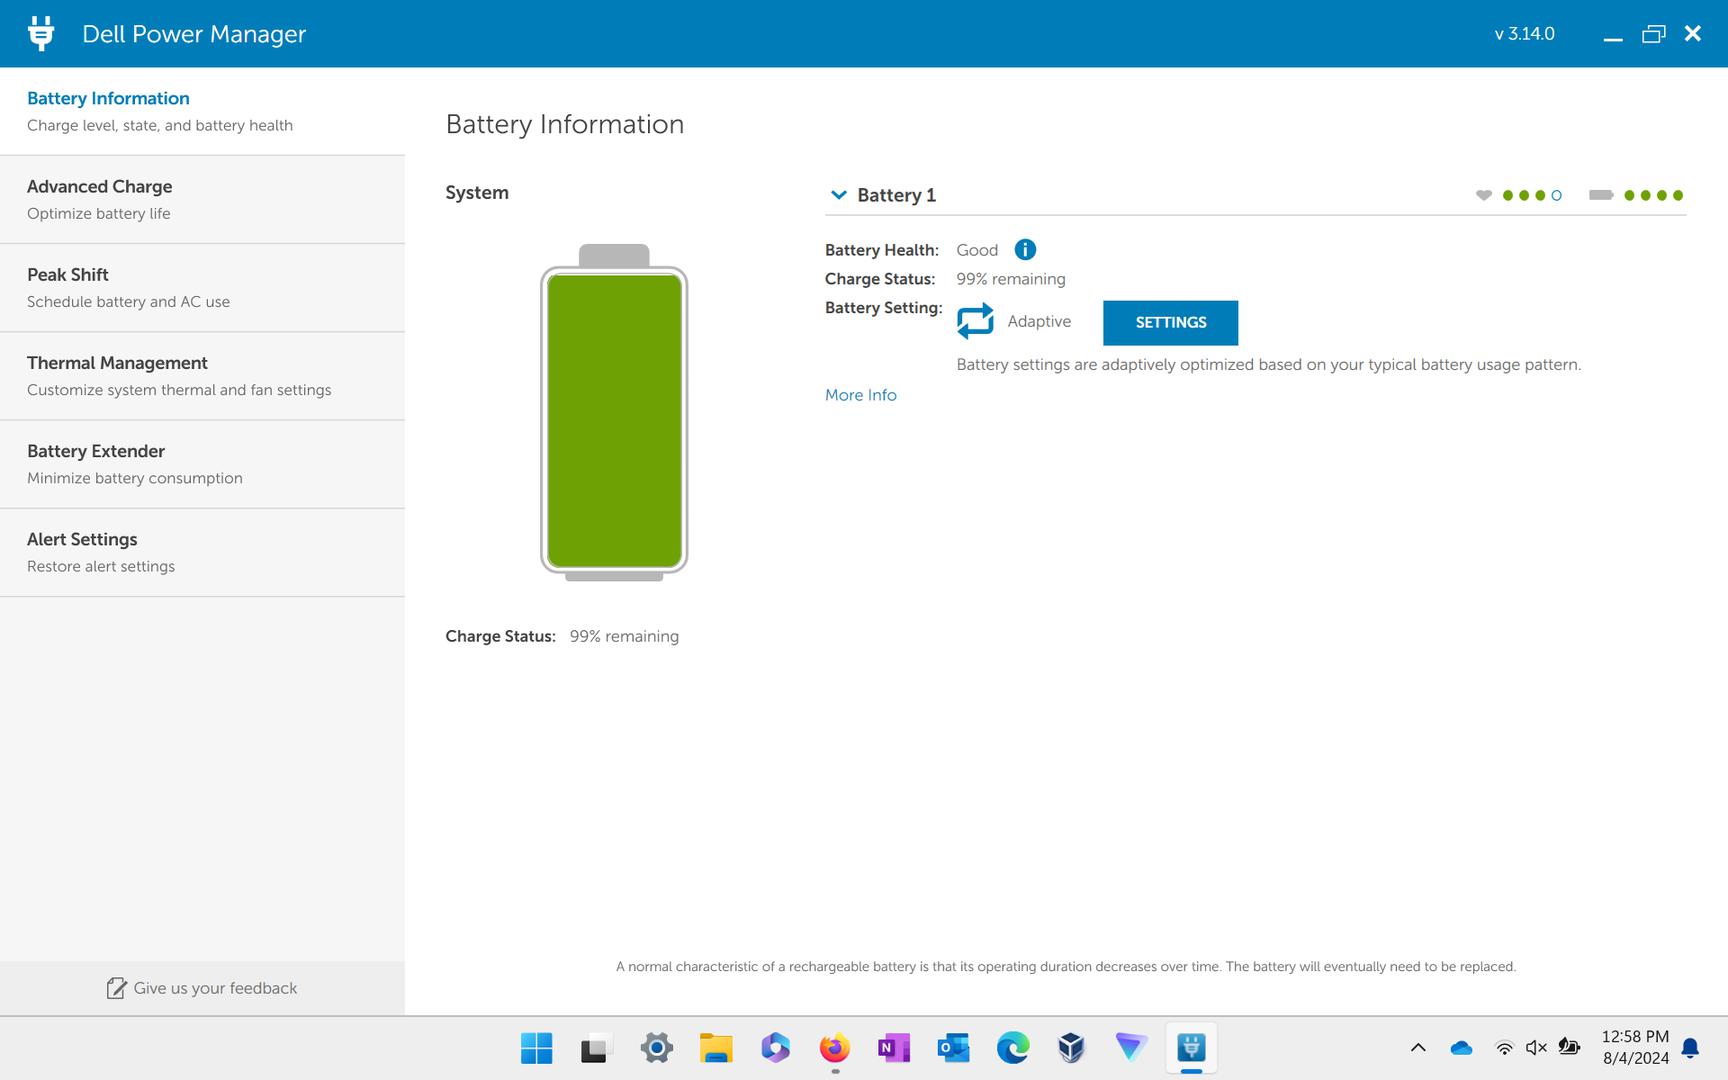Click the OneDrive cloud icon in system tray

click(1460, 1048)
